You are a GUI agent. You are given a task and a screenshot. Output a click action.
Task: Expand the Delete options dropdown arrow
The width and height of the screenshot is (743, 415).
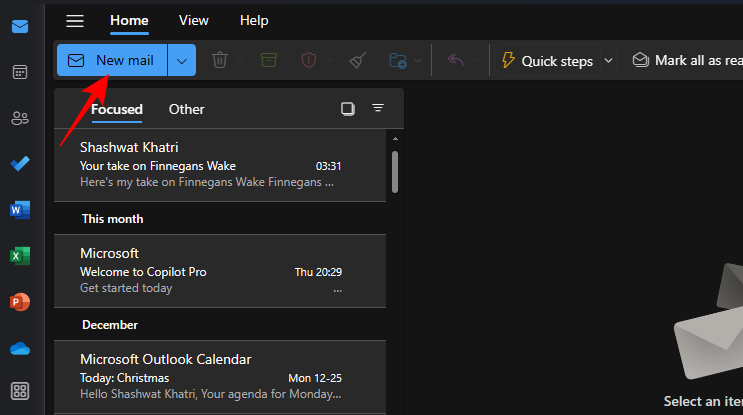click(x=241, y=61)
